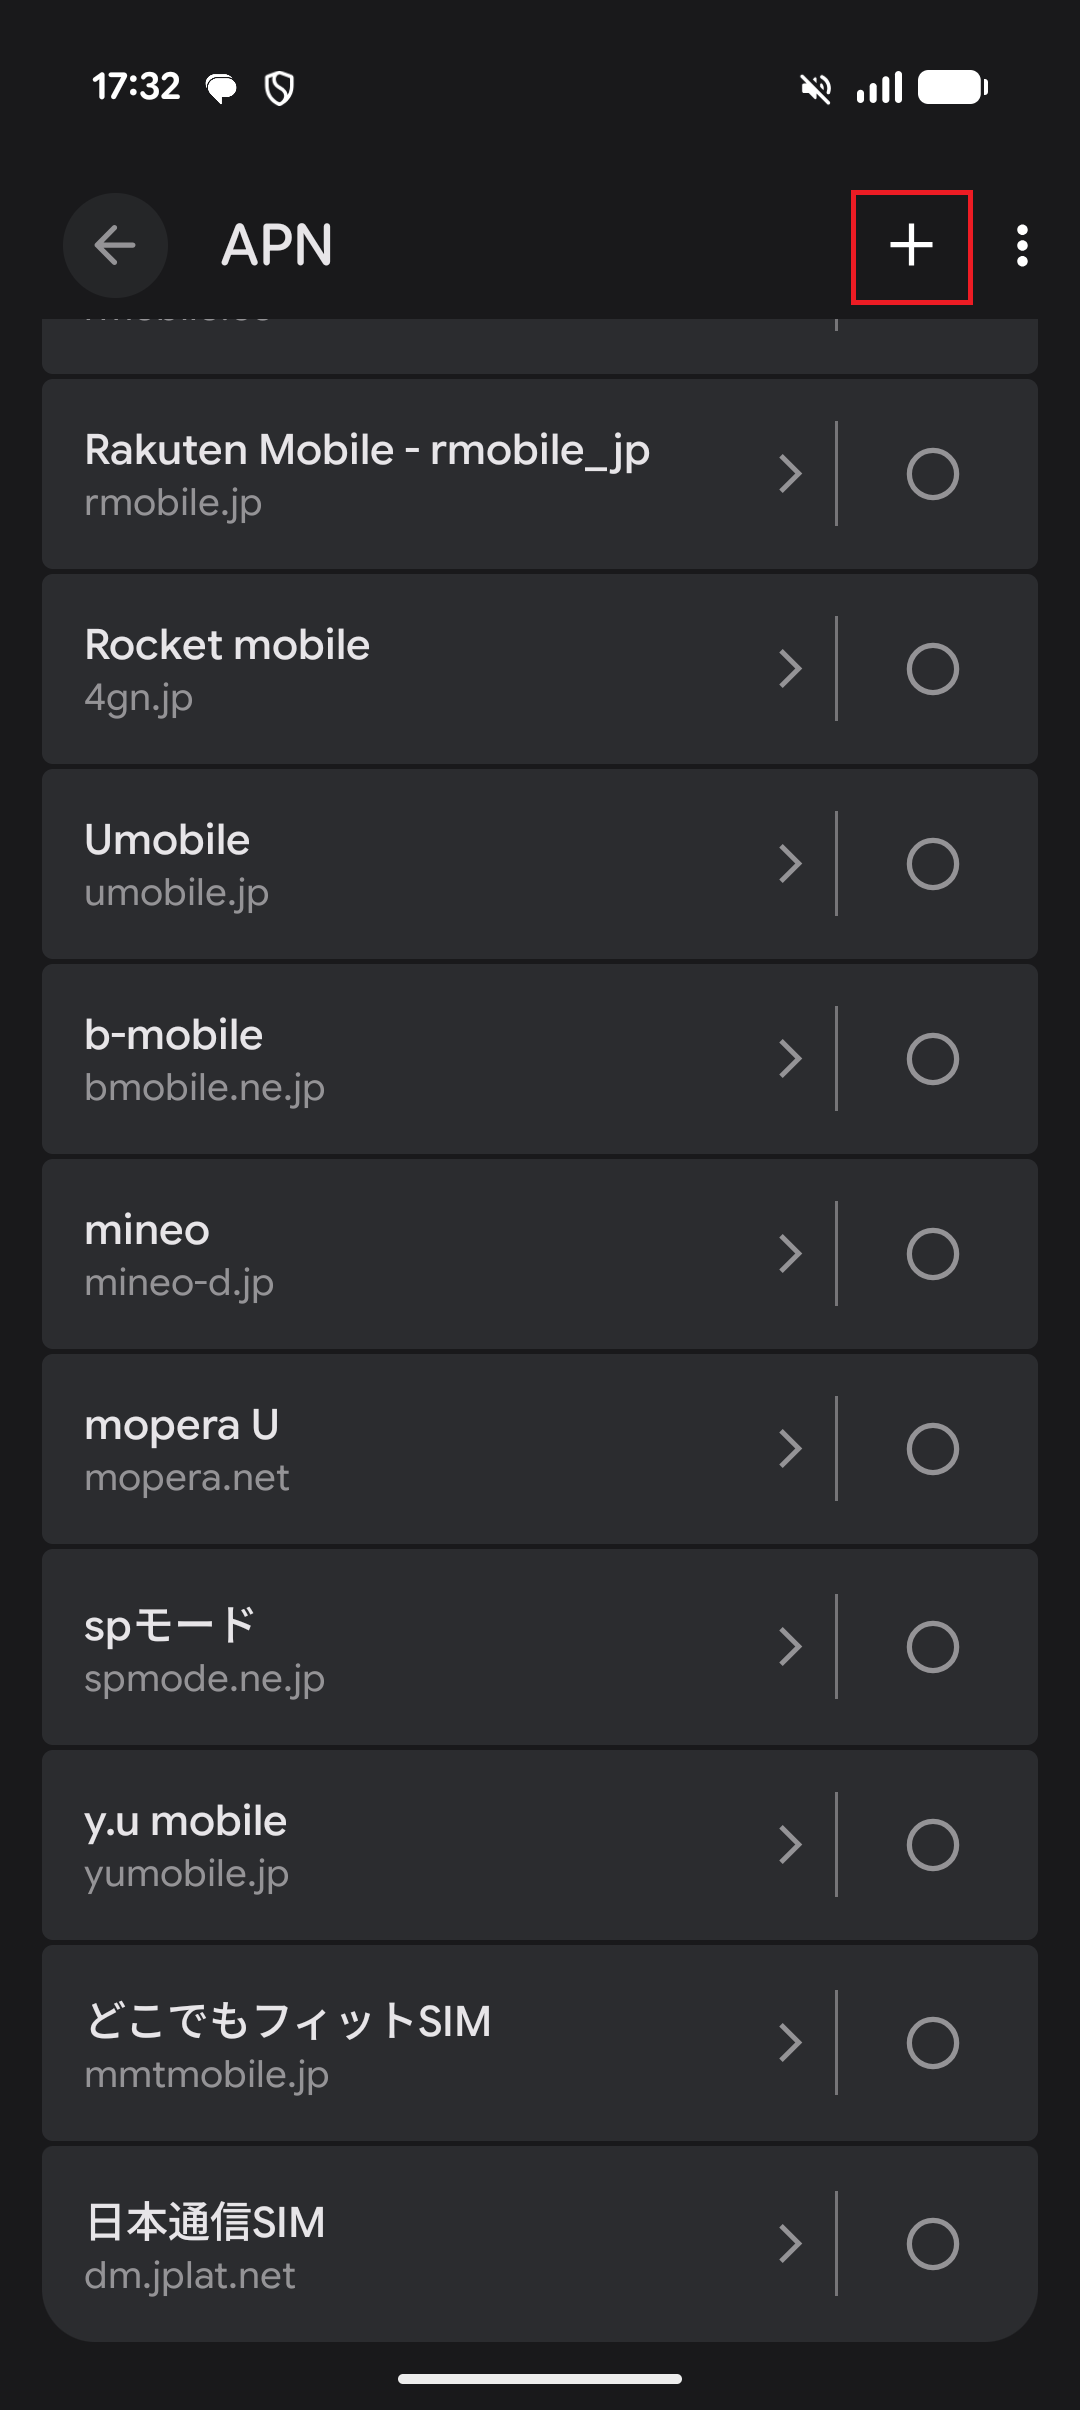Viewport: 1080px width, 2410px height.
Task: Tap the battery indicator icon
Action: pos(952,88)
